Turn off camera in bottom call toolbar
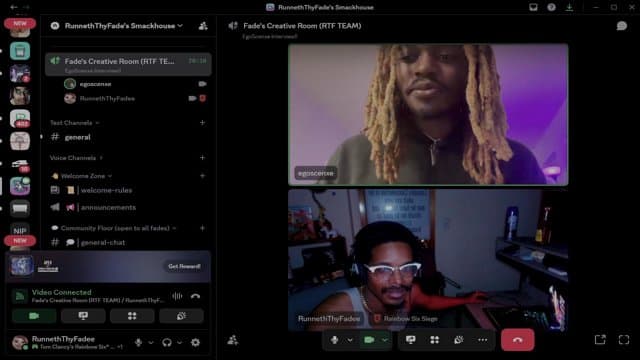The height and width of the screenshot is (360, 640). 369,340
